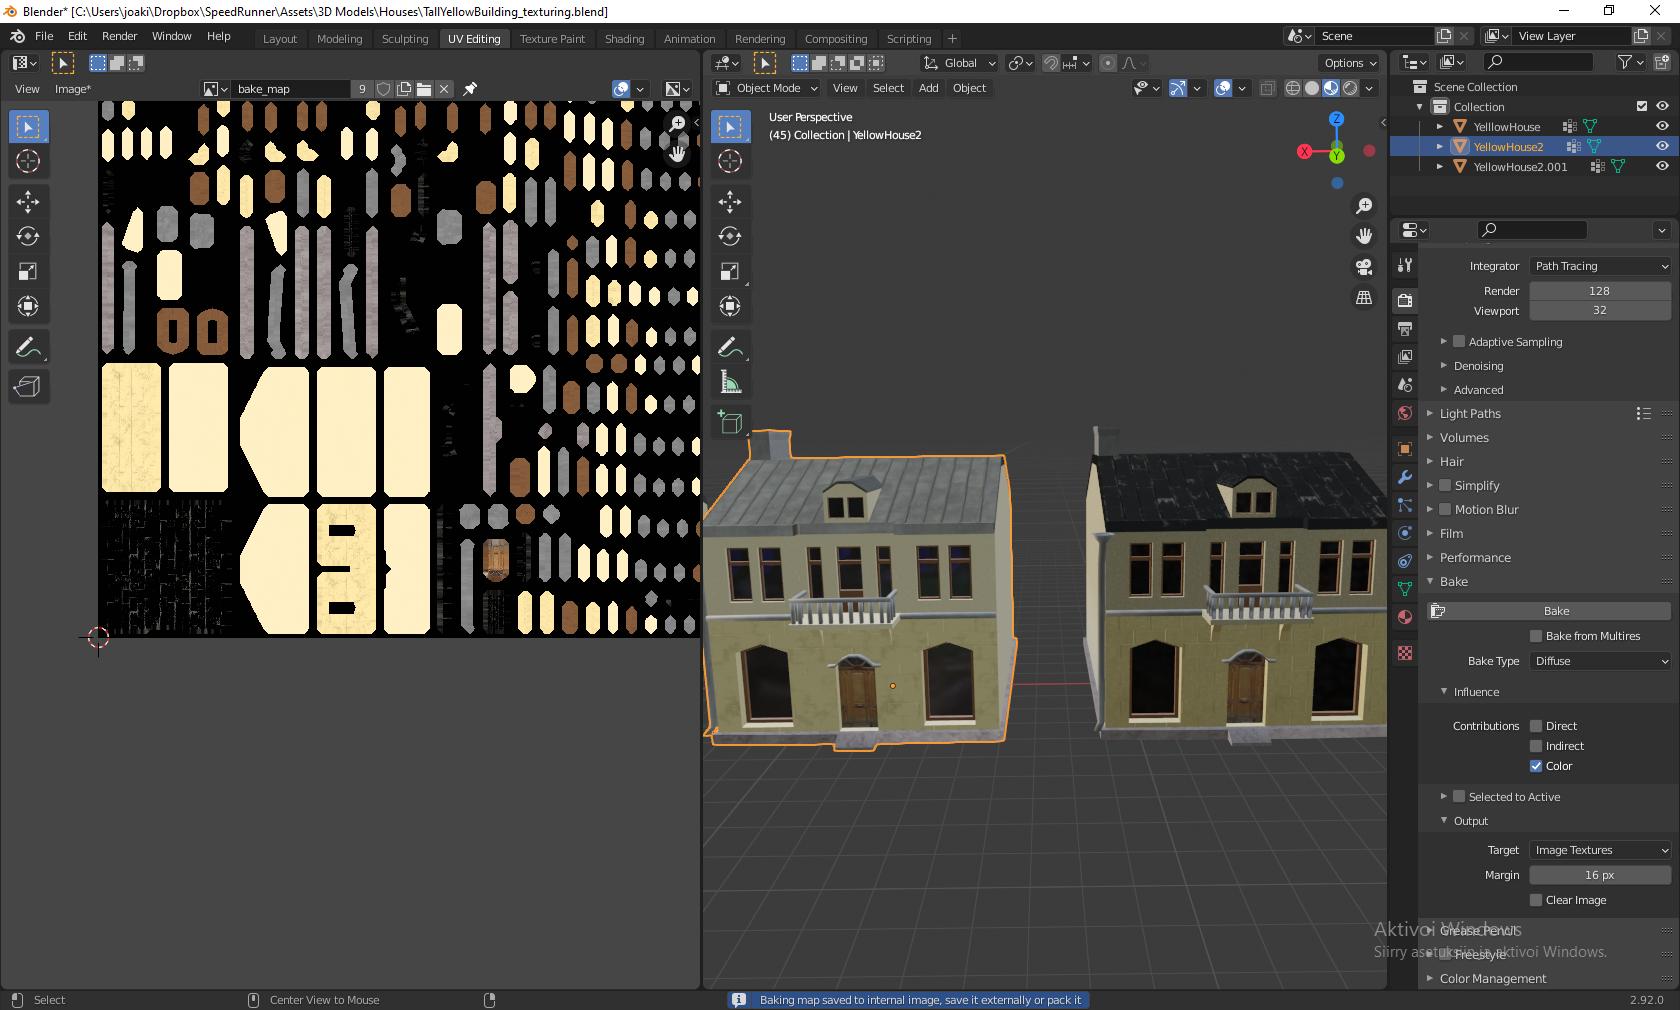Open Material Properties via the sphere icon
This screenshot has width=1680, height=1010.
click(1404, 617)
